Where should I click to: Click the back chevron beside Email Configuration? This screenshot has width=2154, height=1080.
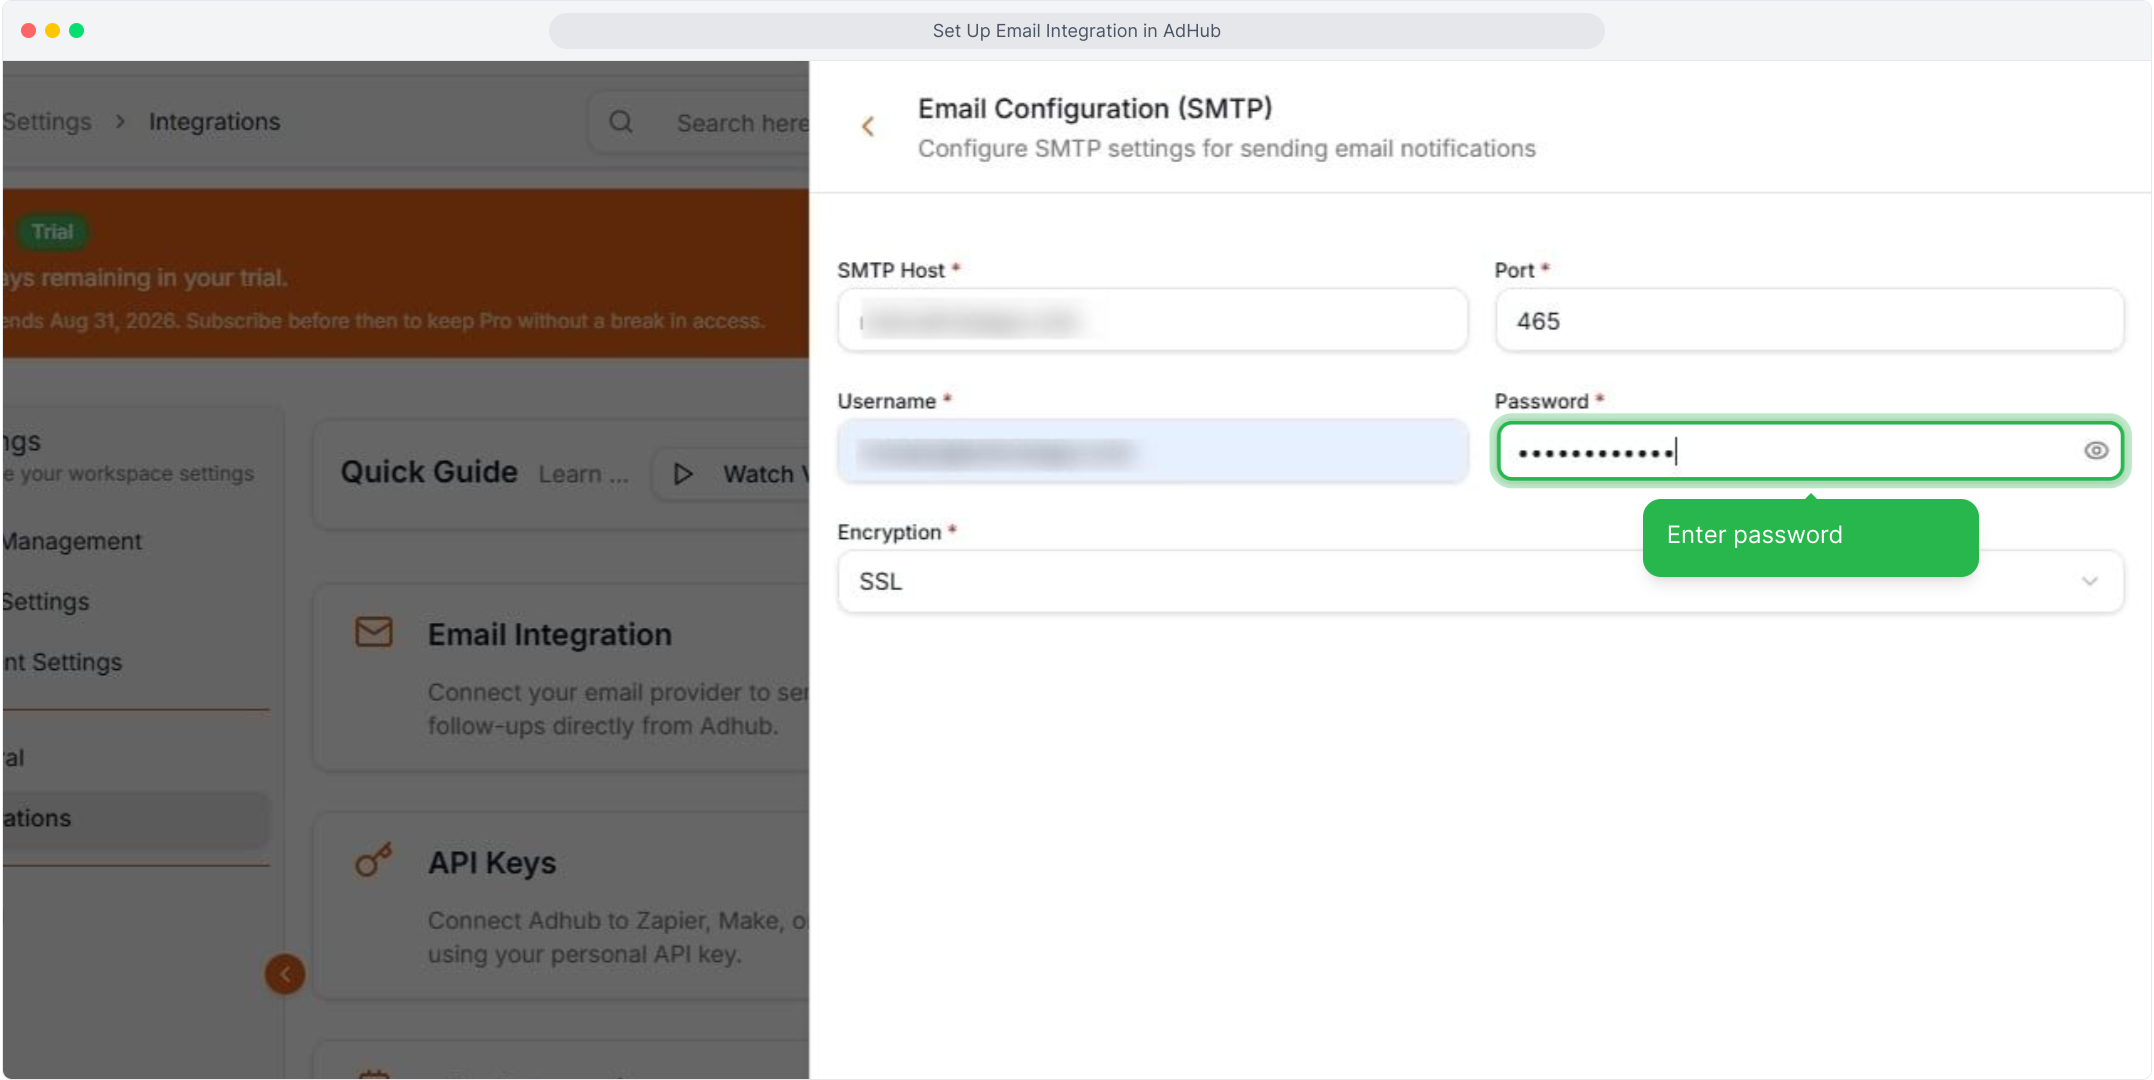click(868, 126)
